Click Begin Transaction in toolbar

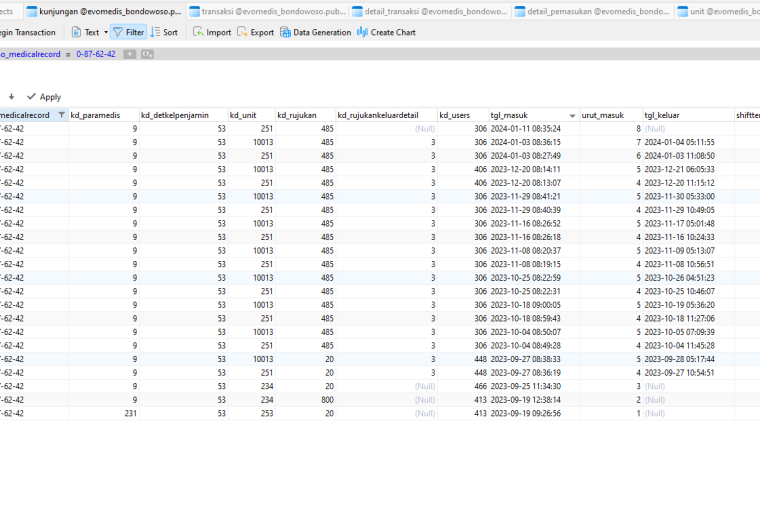pos(28,32)
